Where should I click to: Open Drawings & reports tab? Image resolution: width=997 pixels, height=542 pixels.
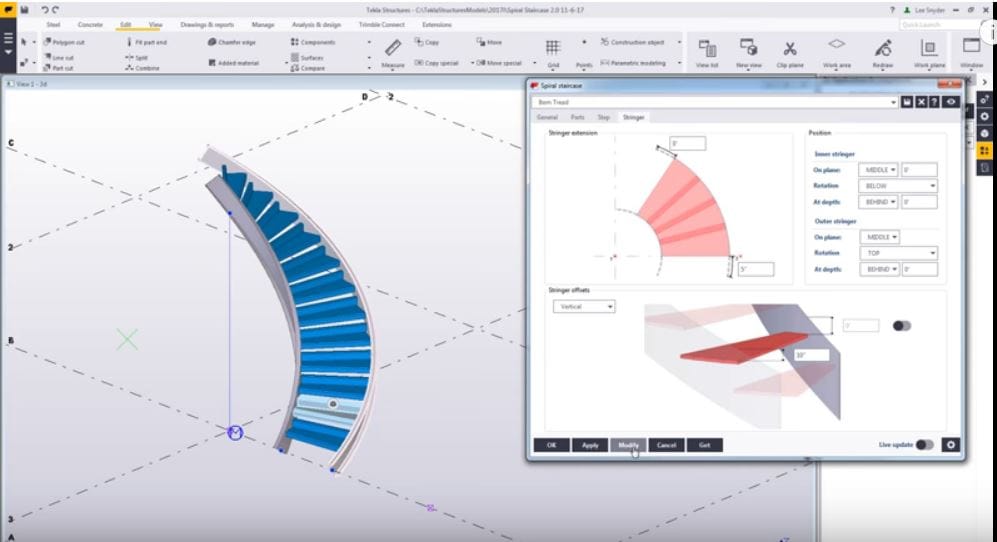(x=207, y=25)
